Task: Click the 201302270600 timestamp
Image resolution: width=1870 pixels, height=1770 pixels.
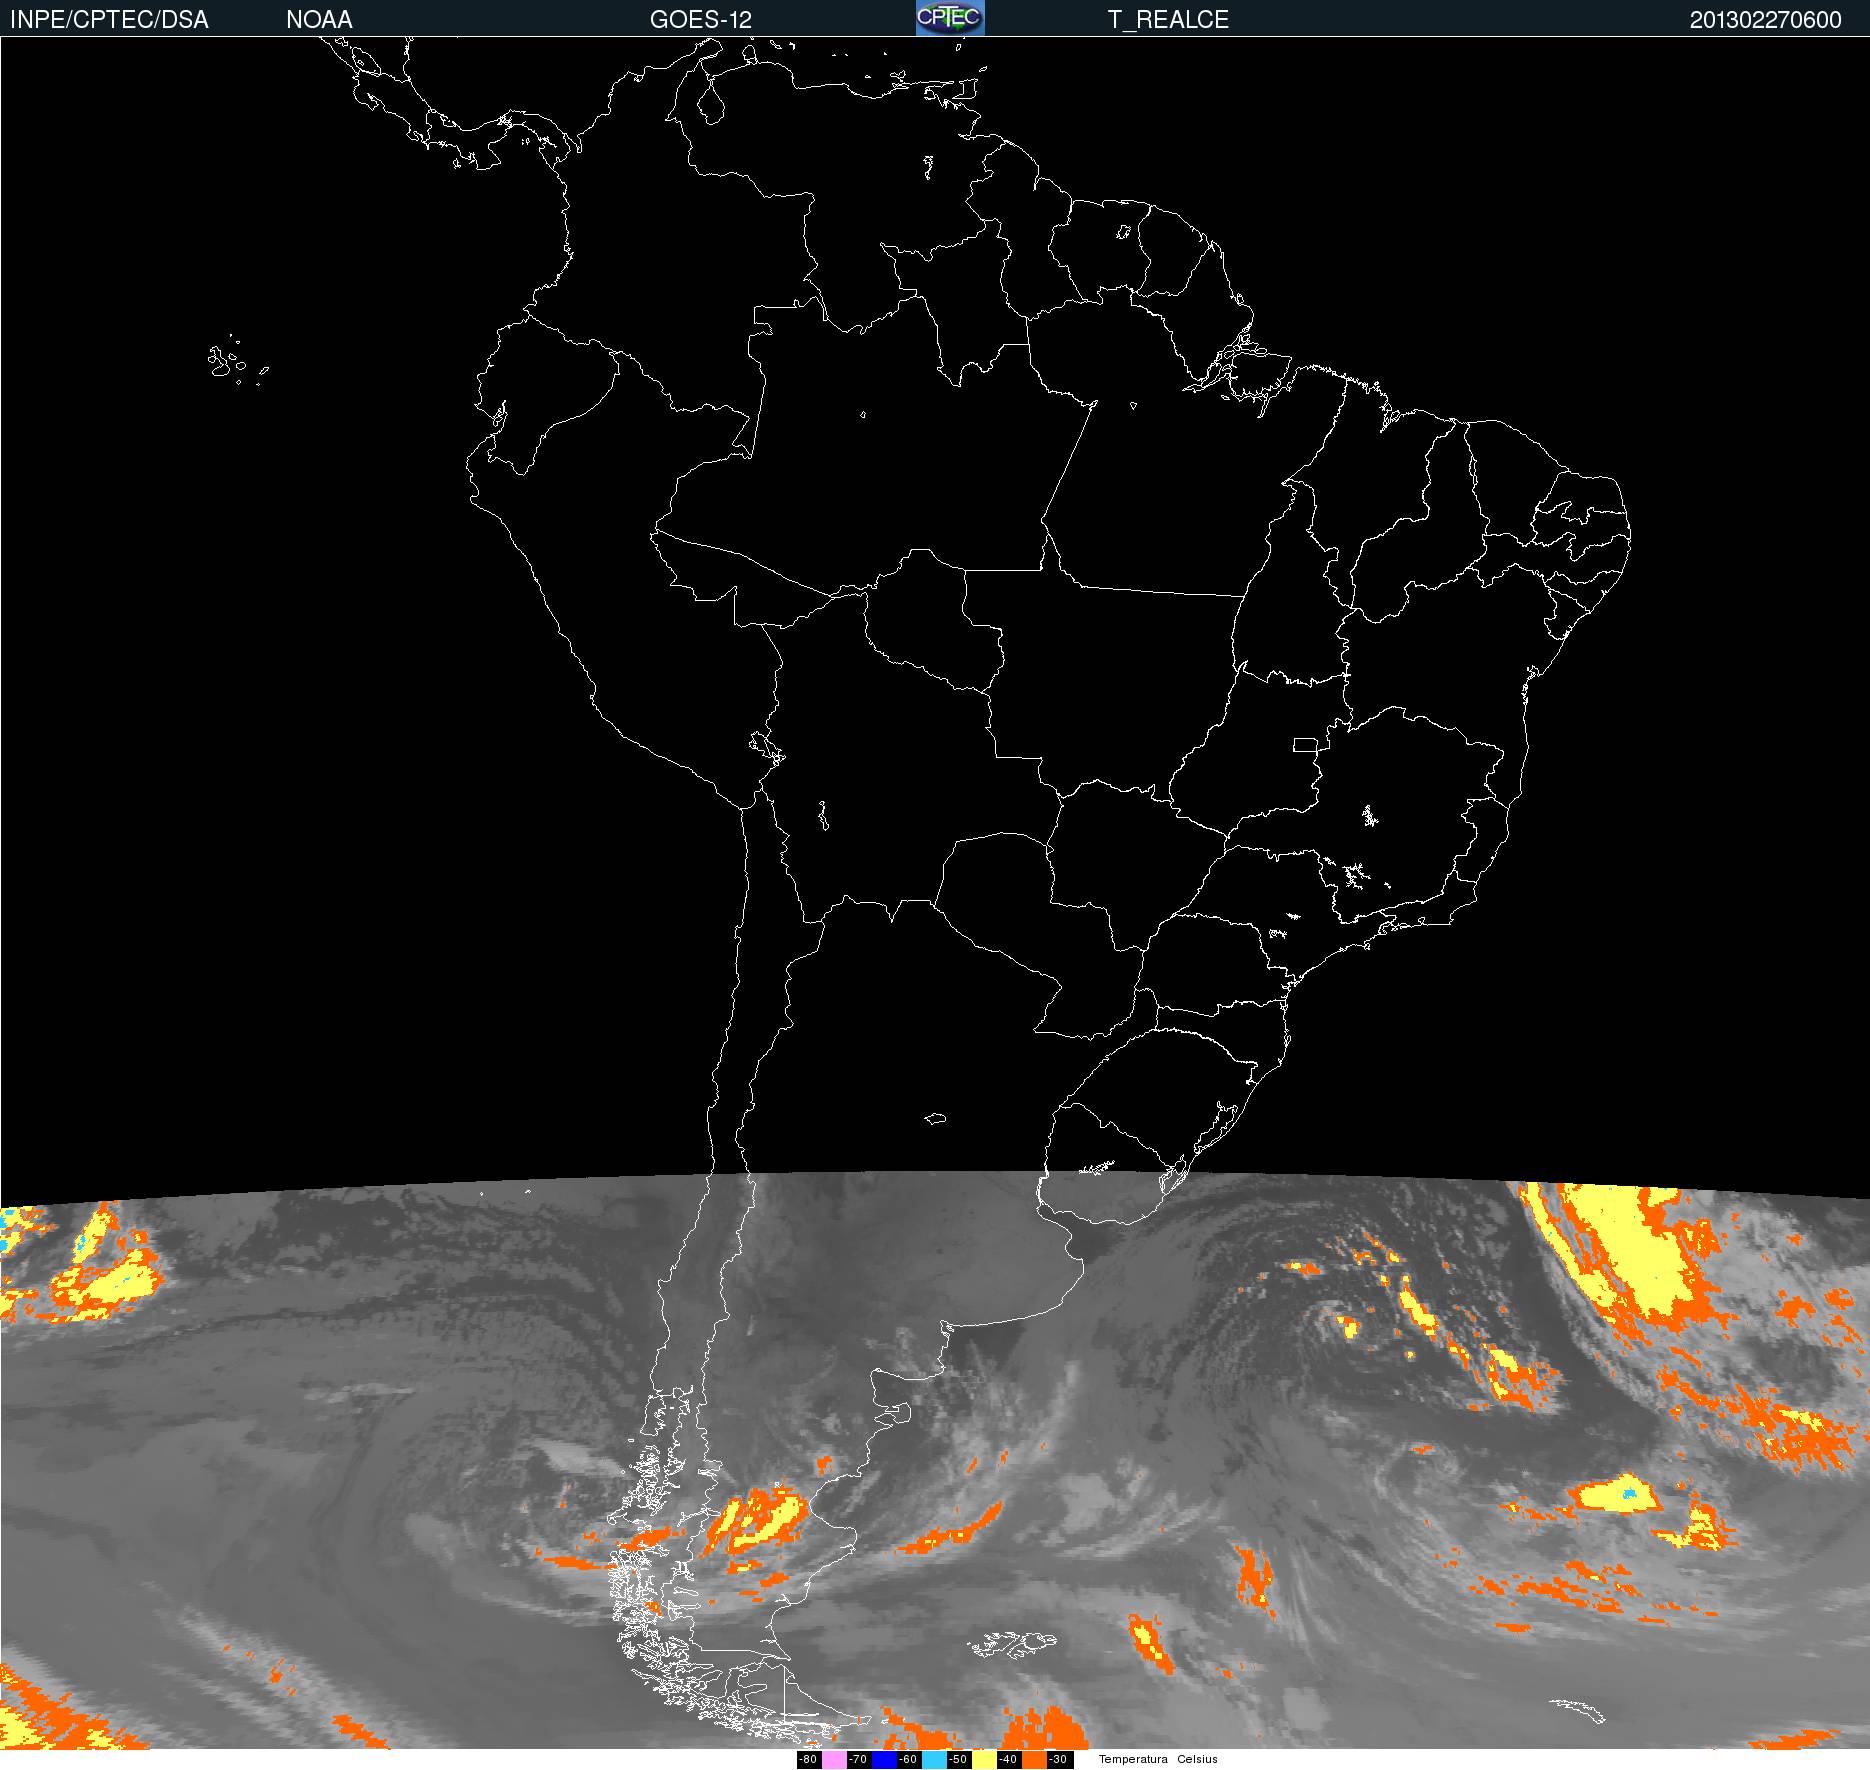Action: (1766, 20)
